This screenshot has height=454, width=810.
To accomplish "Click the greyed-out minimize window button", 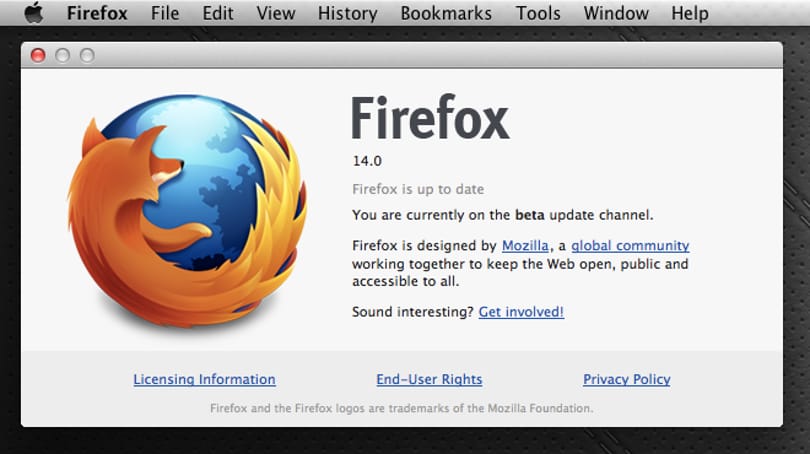I will coord(63,55).
